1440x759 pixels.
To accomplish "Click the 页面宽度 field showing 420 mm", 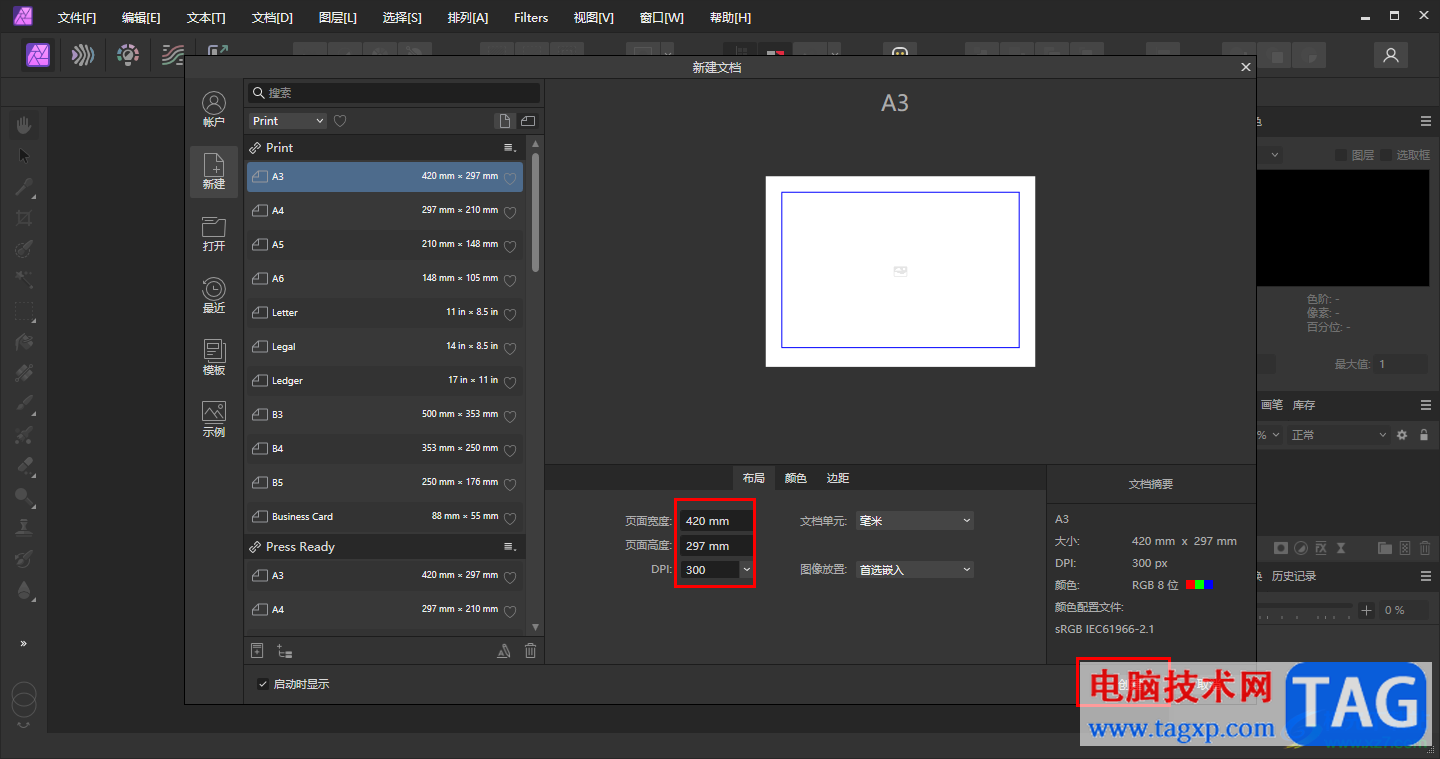I will (716, 521).
